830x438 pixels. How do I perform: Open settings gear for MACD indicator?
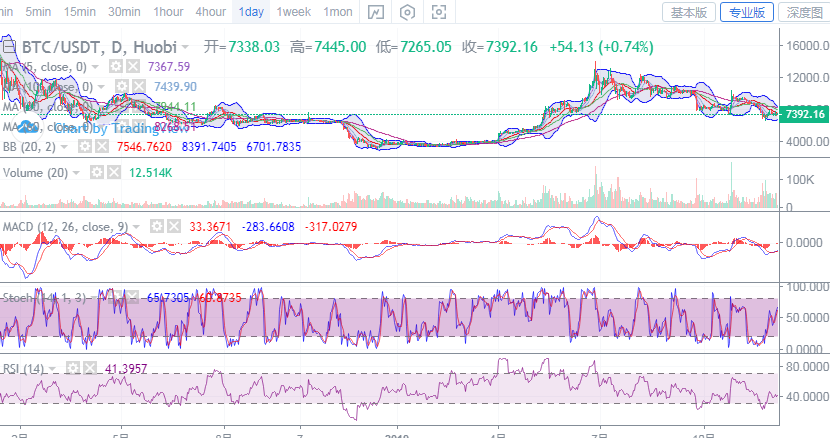(157, 227)
